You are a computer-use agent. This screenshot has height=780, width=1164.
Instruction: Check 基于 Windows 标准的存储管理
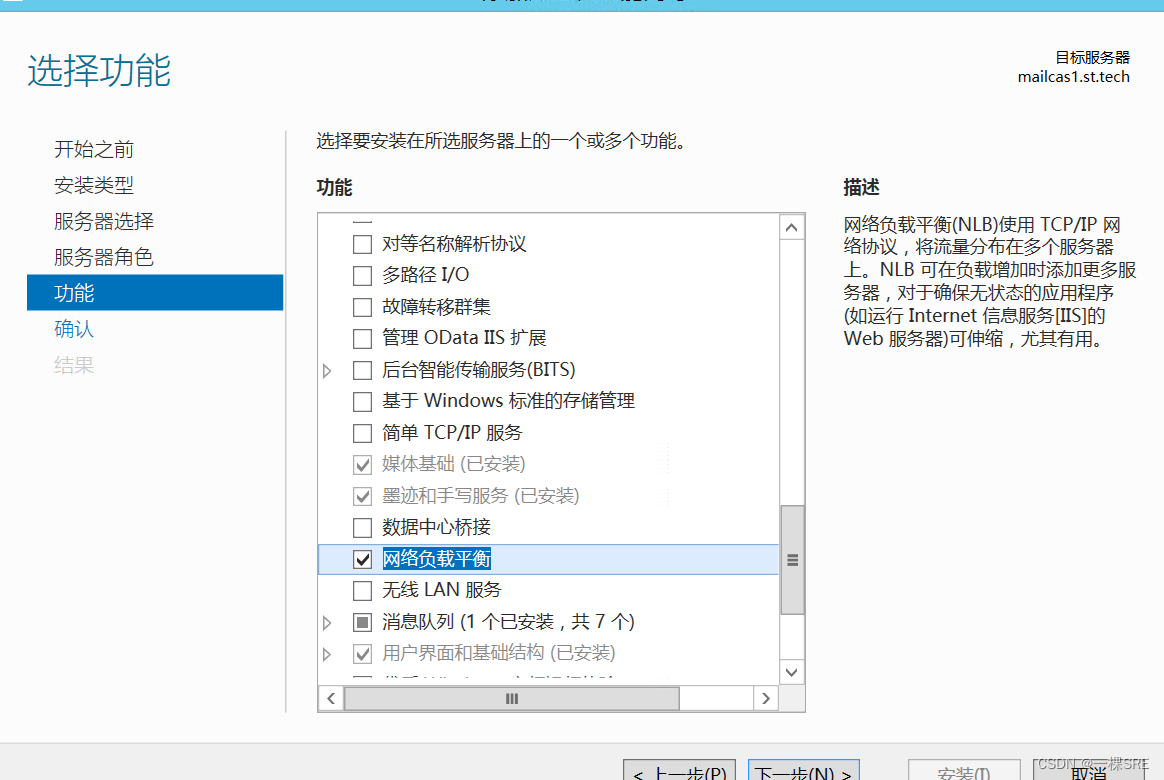point(363,401)
